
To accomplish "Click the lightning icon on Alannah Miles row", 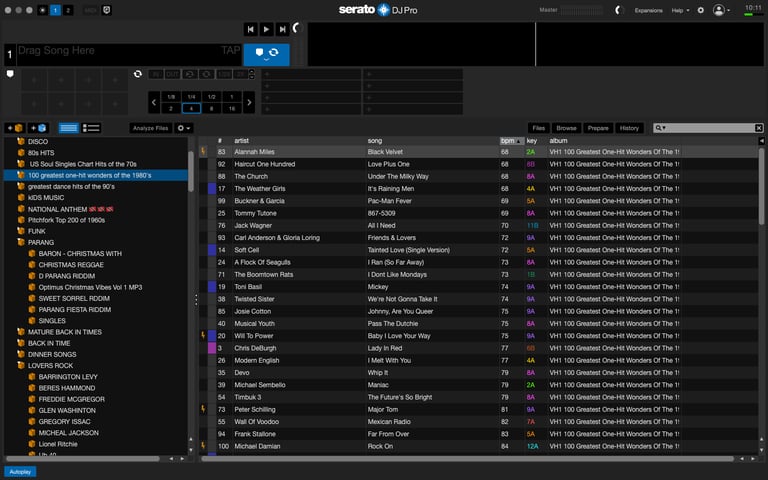I will pyautogui.click(x=203, y=151).
